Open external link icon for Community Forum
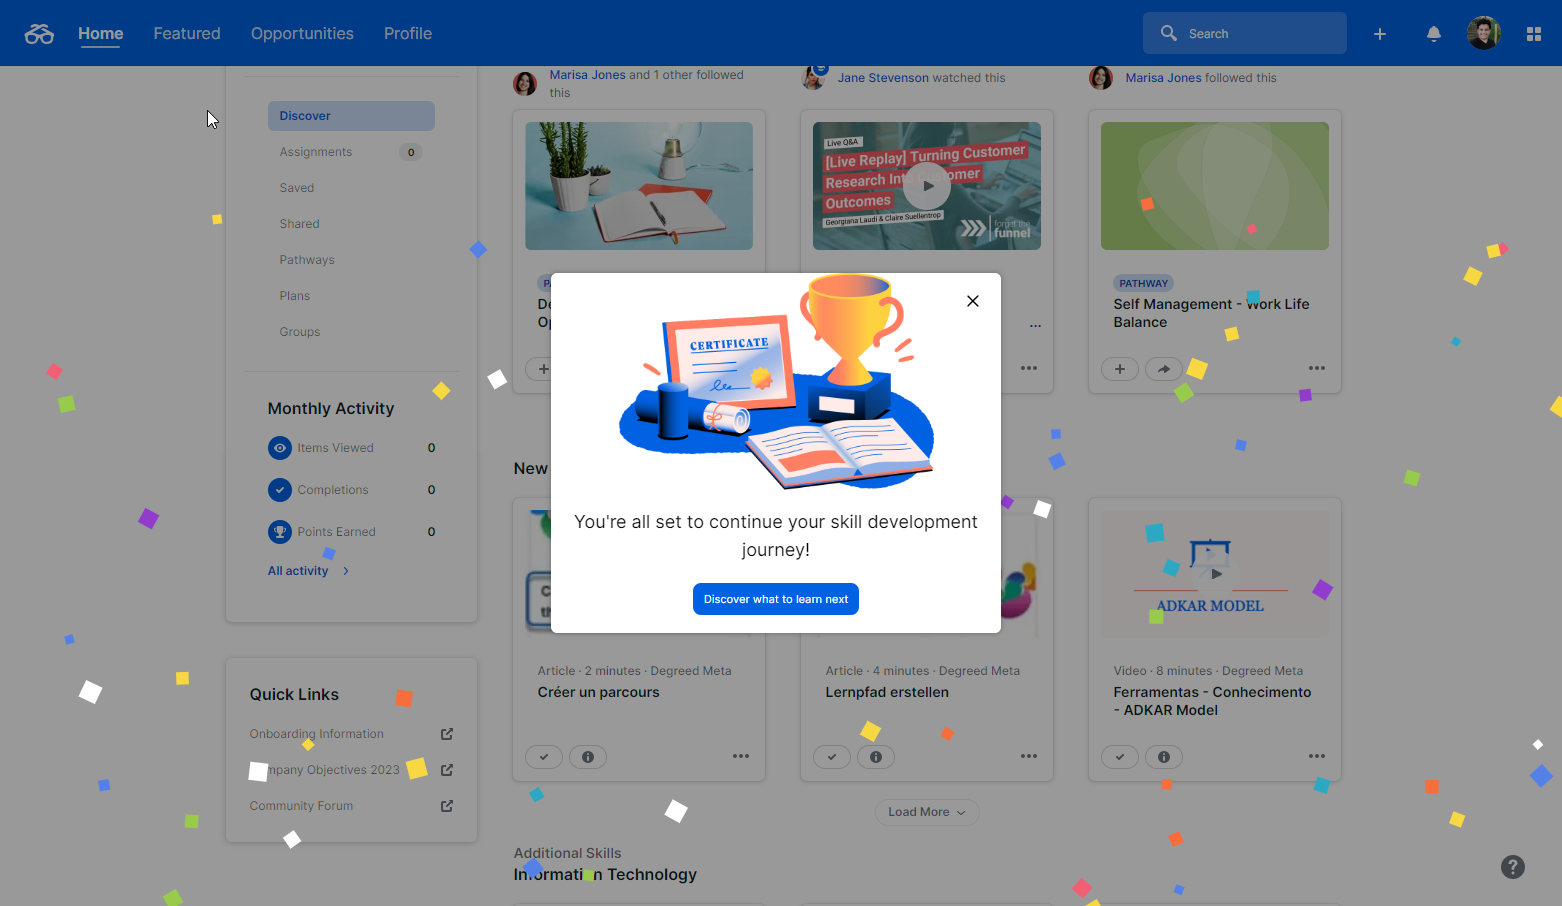The width and height of the screenshot is (1562, 906). click(x=446, y=806)
